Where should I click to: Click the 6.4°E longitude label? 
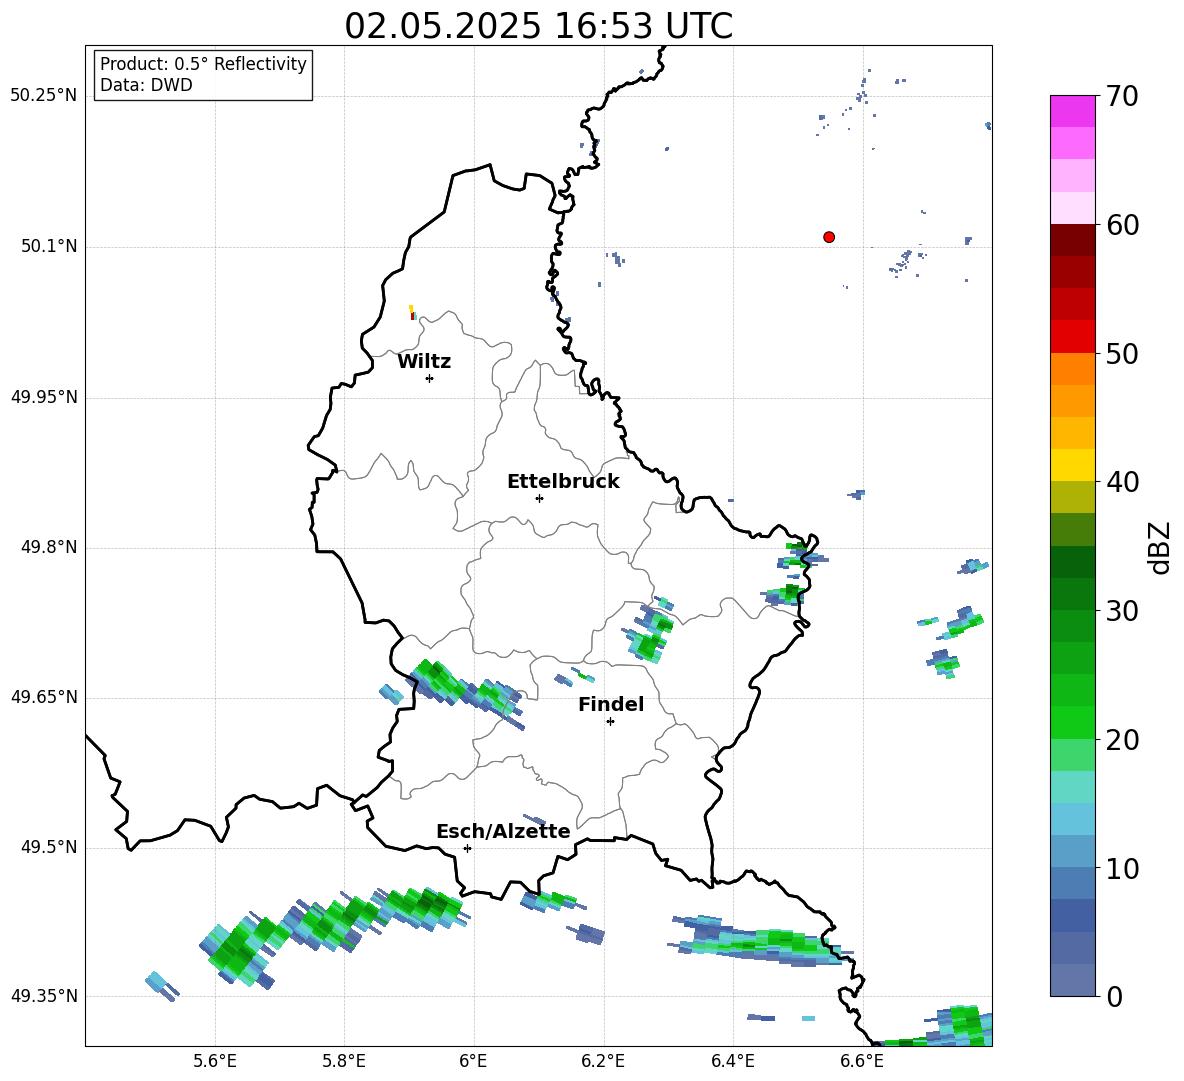point(732,1061)
